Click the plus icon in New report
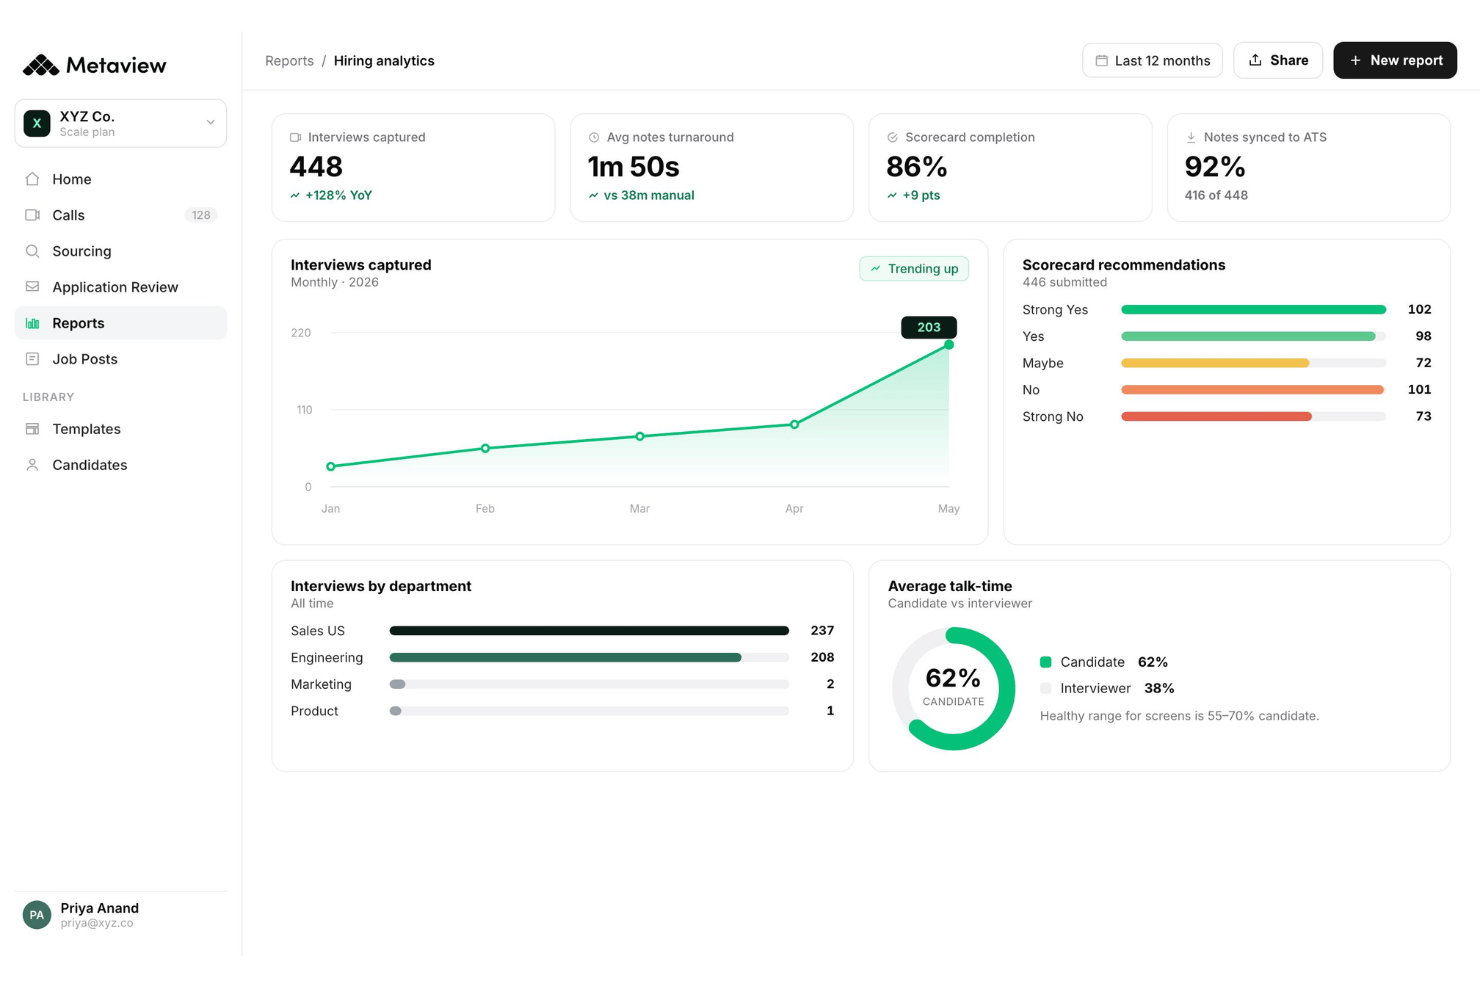This screenshot has width=1480, height=987. 1356,61
